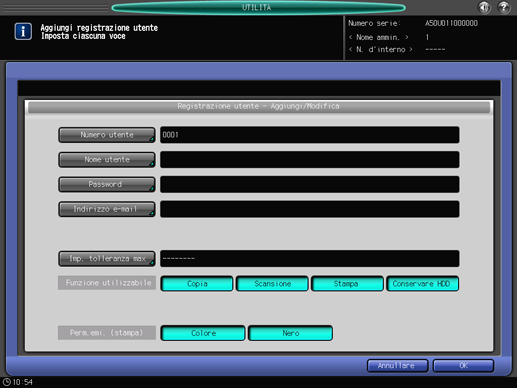The width and height of the screenshot is (517, 388).
Task: Click the empty Nome utente field
Action: pos(310,159)
